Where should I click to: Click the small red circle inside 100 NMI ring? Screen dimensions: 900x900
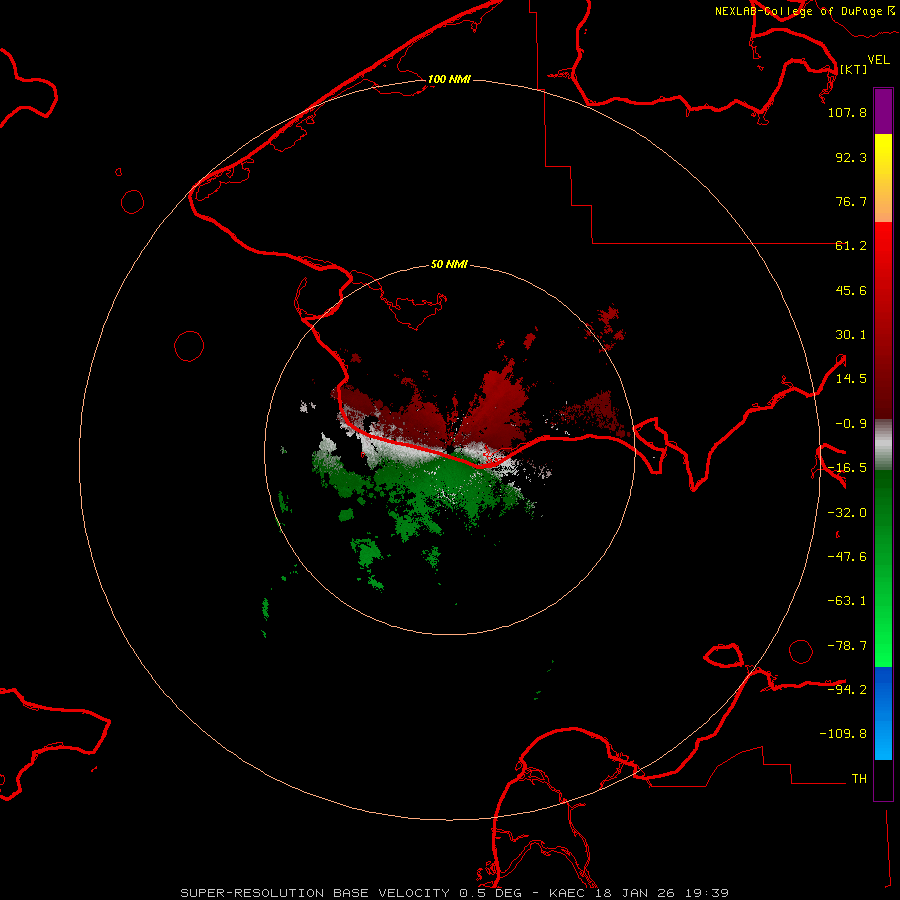[x=189, y=346]
